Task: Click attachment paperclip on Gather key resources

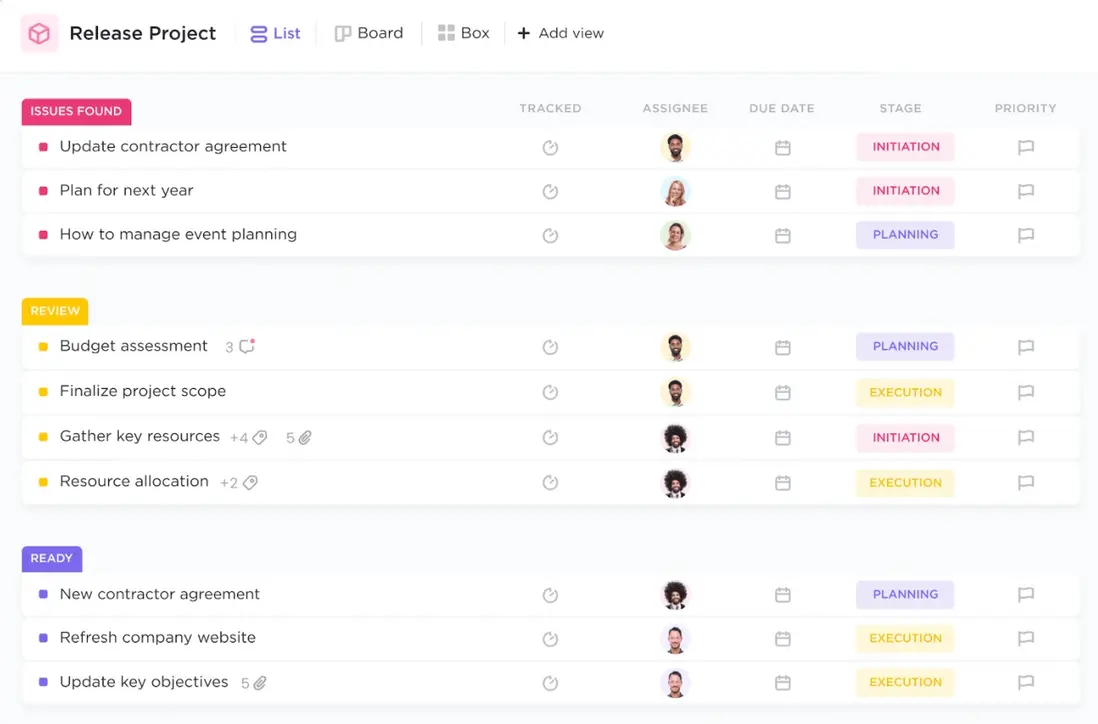Action: click(305, 438)
